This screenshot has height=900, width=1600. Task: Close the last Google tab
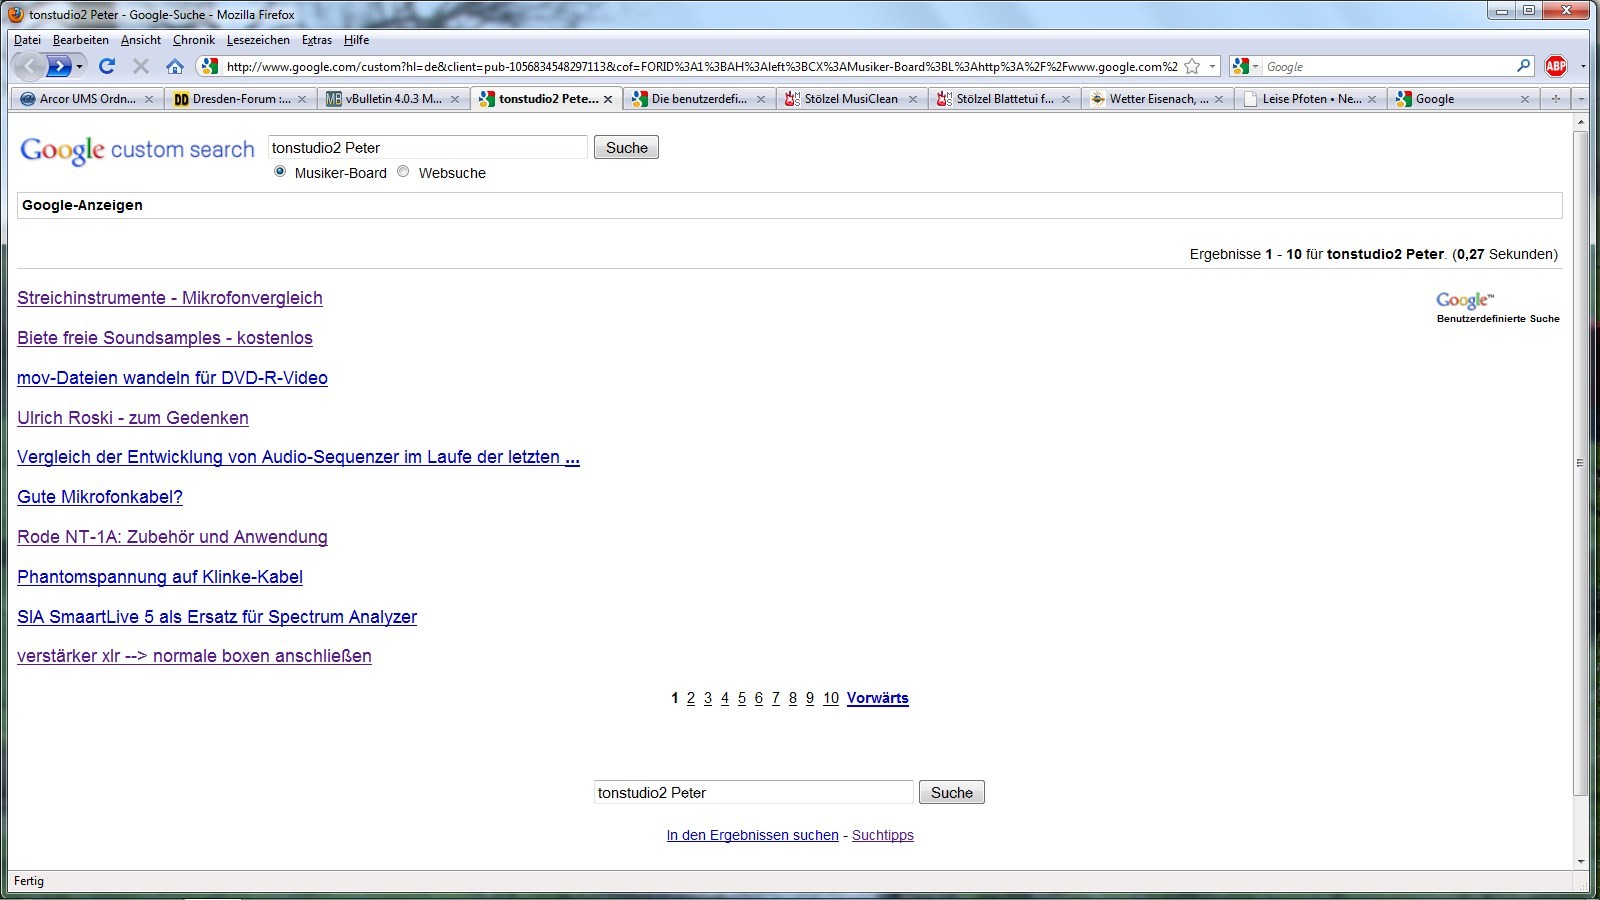coord(1525,99)
